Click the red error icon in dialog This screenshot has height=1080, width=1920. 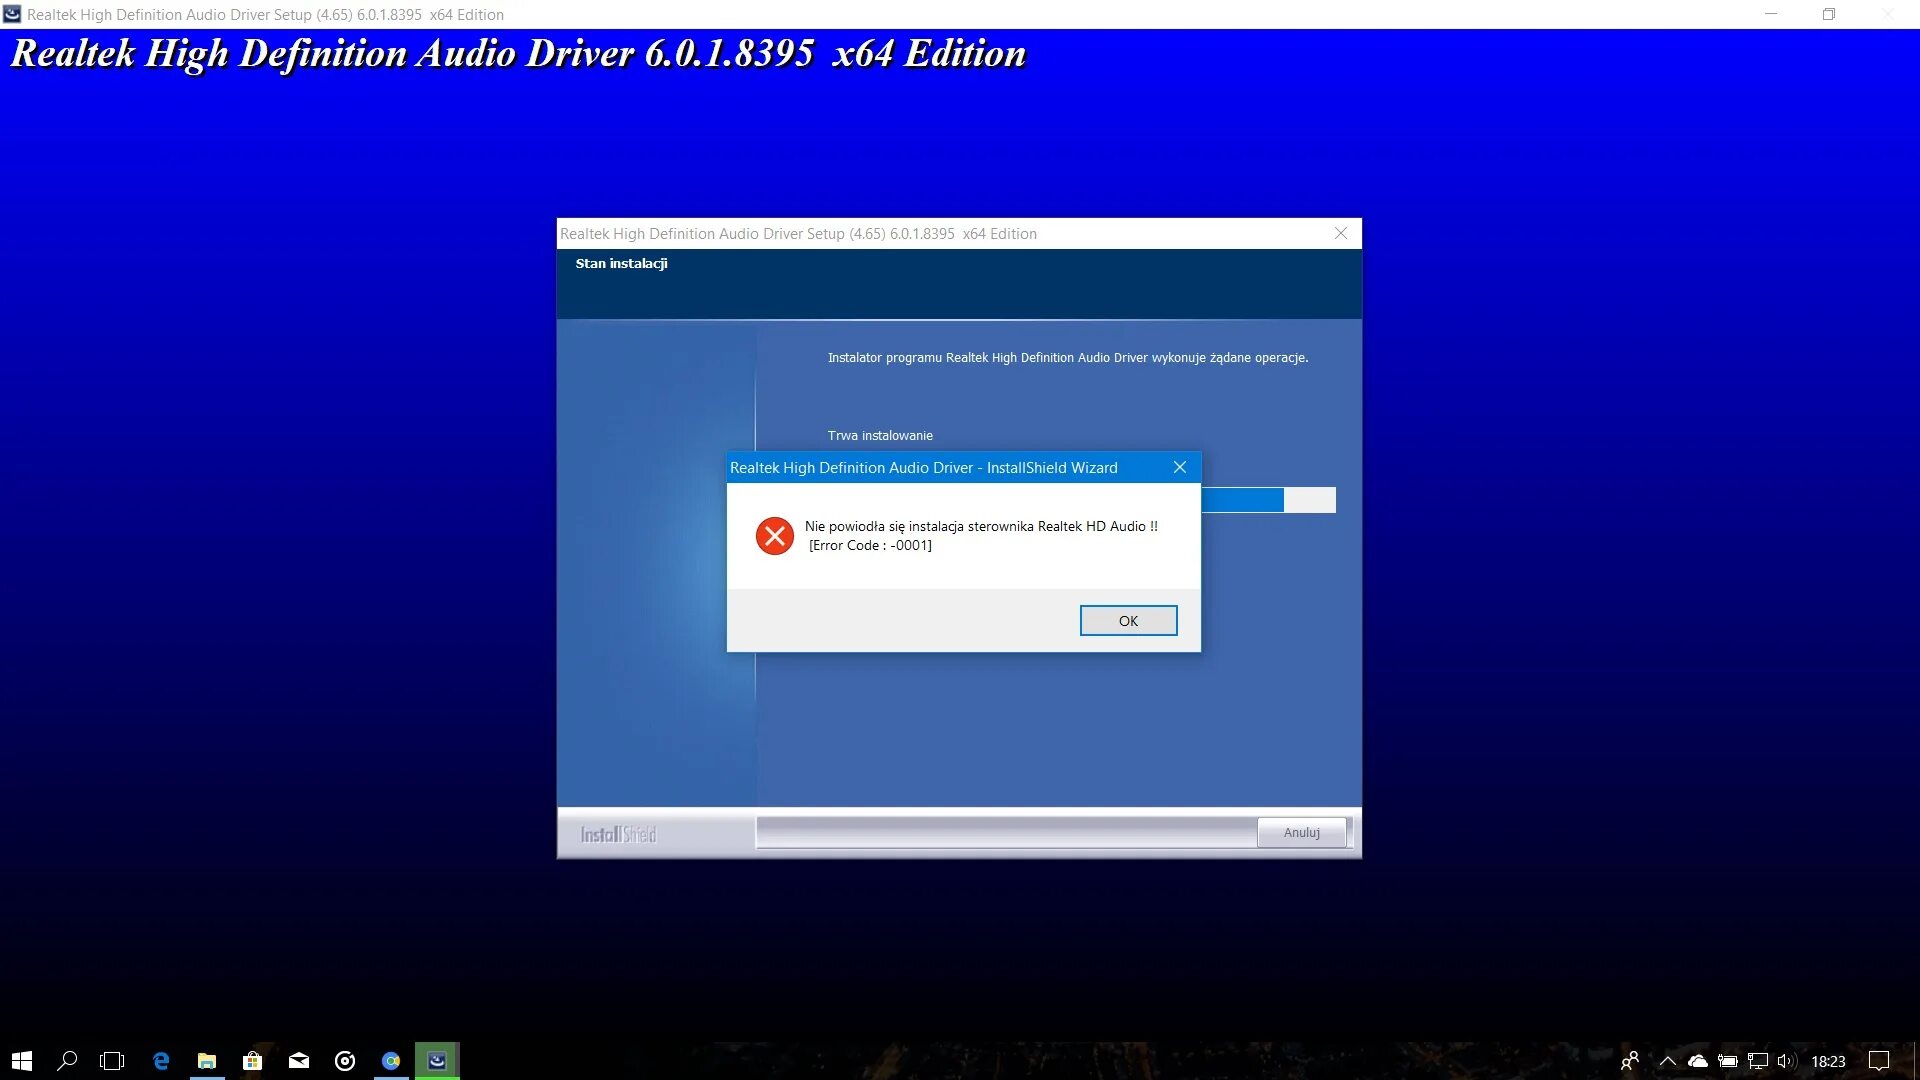(x=774, y=536)
